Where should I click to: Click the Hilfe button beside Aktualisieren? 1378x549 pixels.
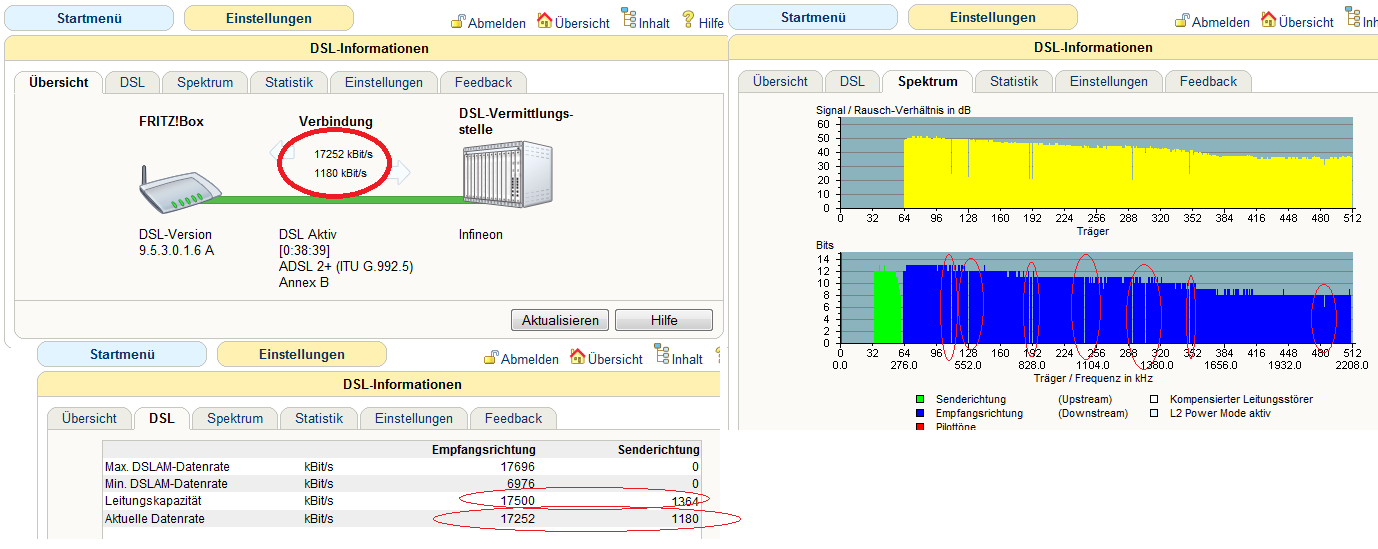tap(664, 320)
